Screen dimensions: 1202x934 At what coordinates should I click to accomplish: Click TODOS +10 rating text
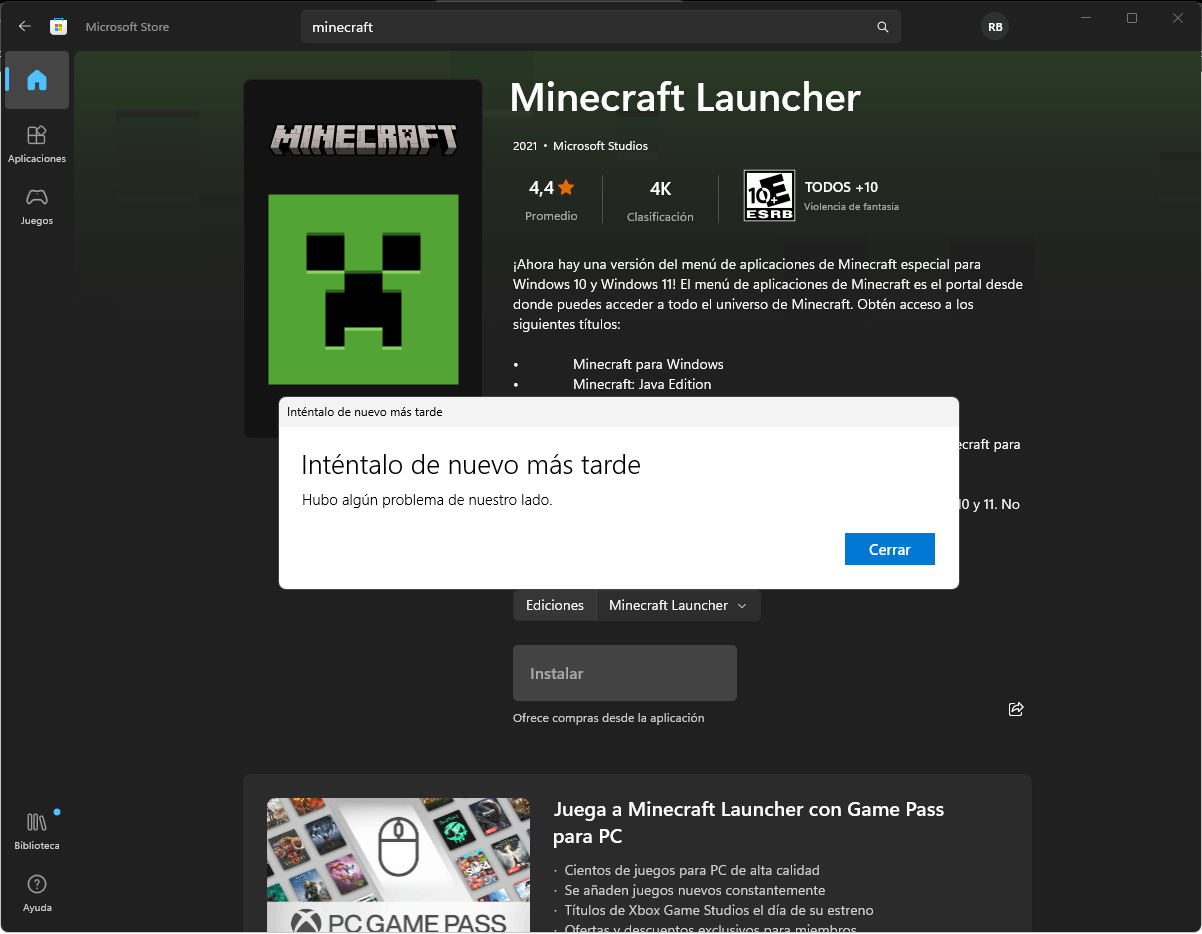click(841, 187)
